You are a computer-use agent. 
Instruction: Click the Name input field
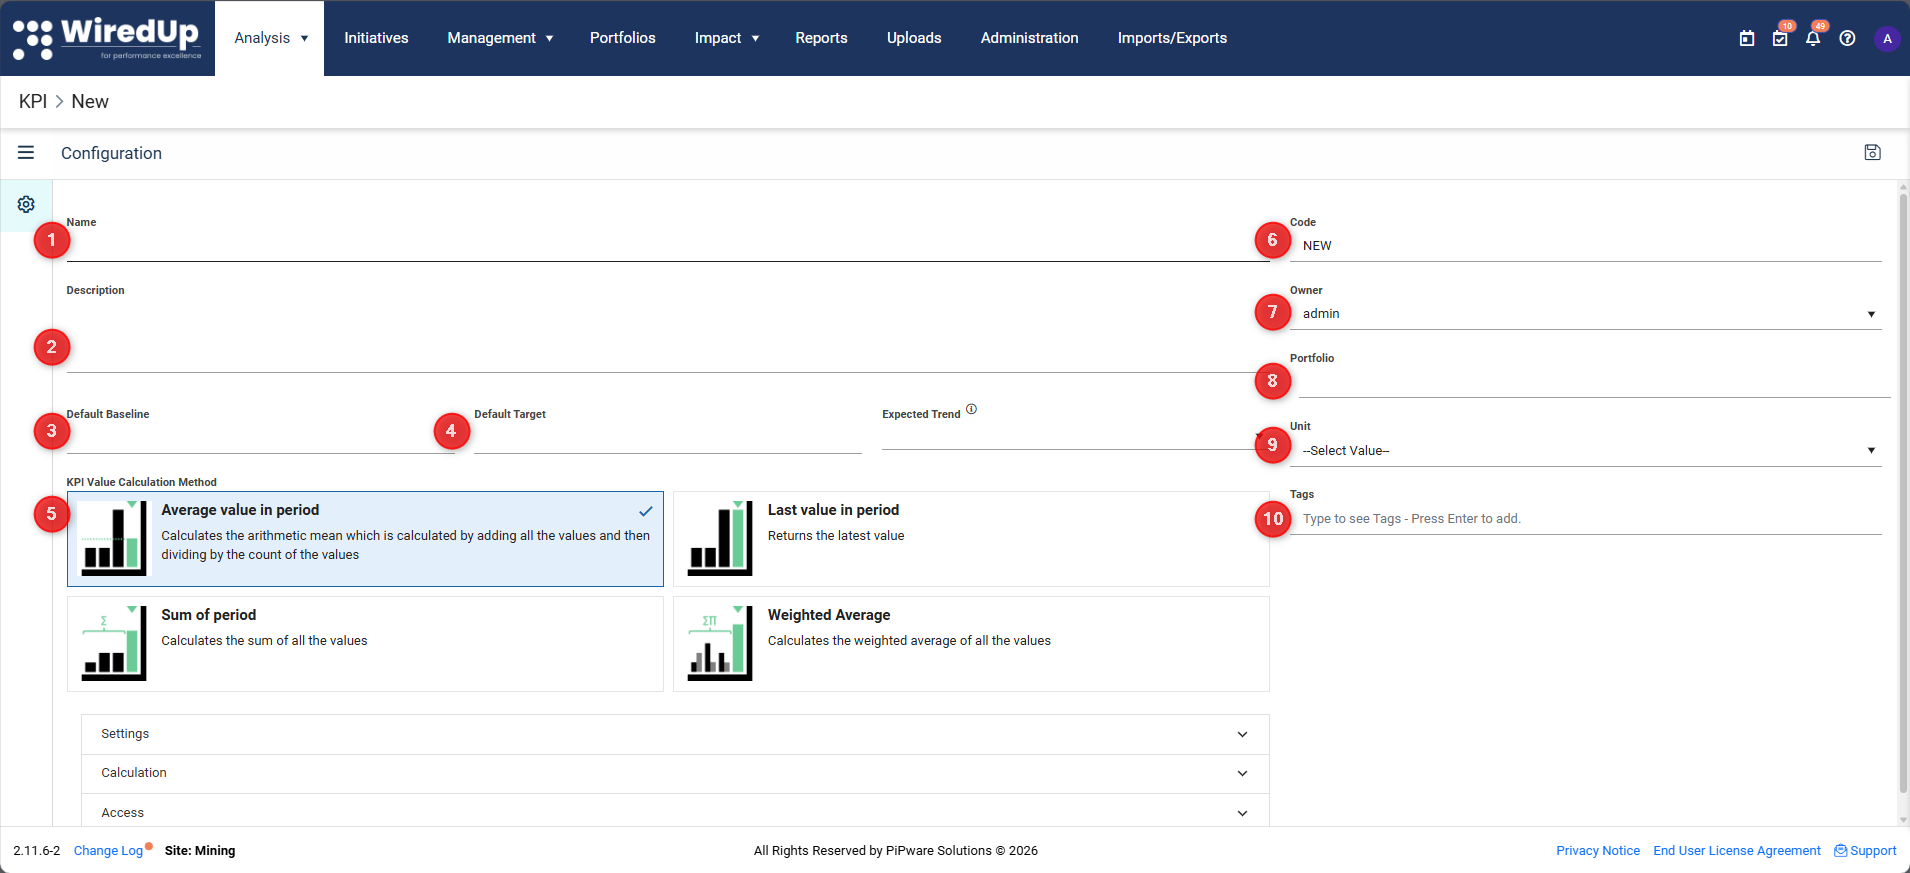click(x=668, y=246)
